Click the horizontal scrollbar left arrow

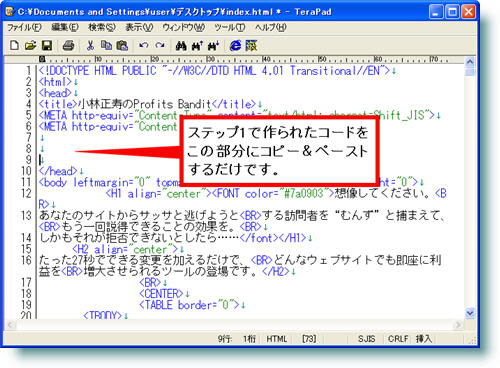[10, 324]
